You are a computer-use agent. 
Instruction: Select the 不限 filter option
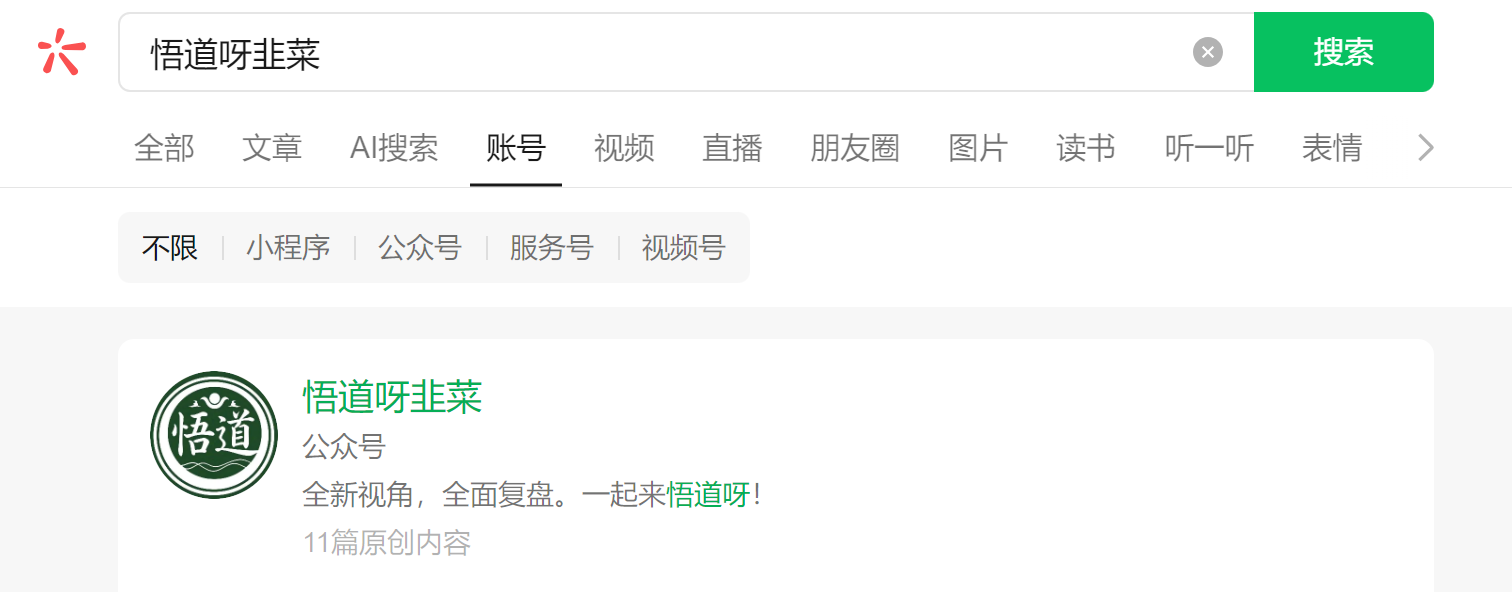[x=170, y=247]
